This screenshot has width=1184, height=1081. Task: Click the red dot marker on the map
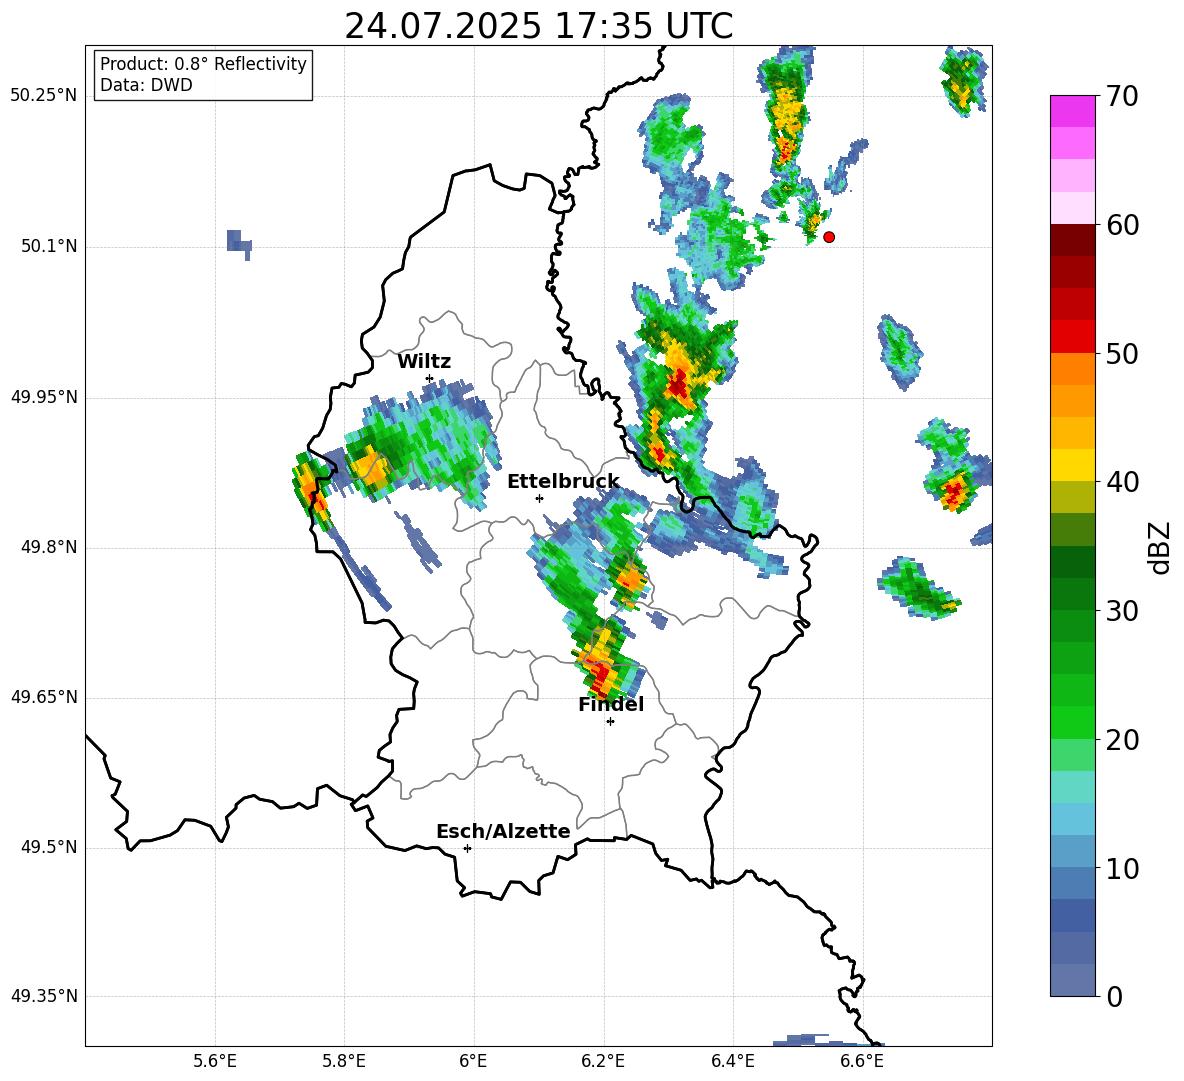coord(829,237)
